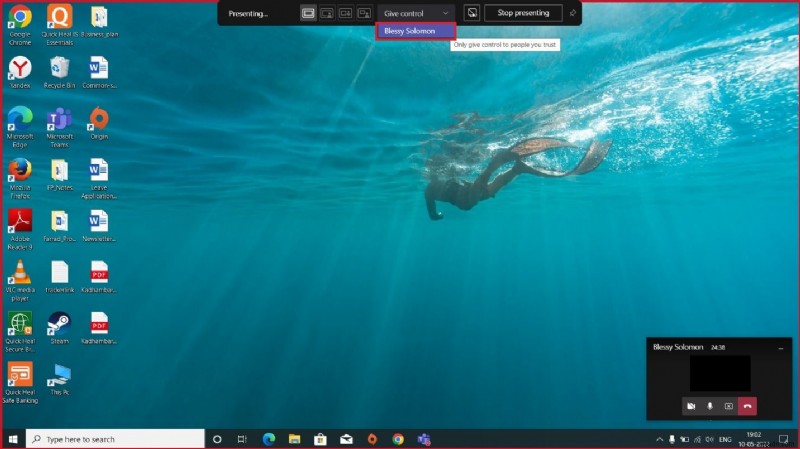Open Origin from the taskbar

point(372,439)
